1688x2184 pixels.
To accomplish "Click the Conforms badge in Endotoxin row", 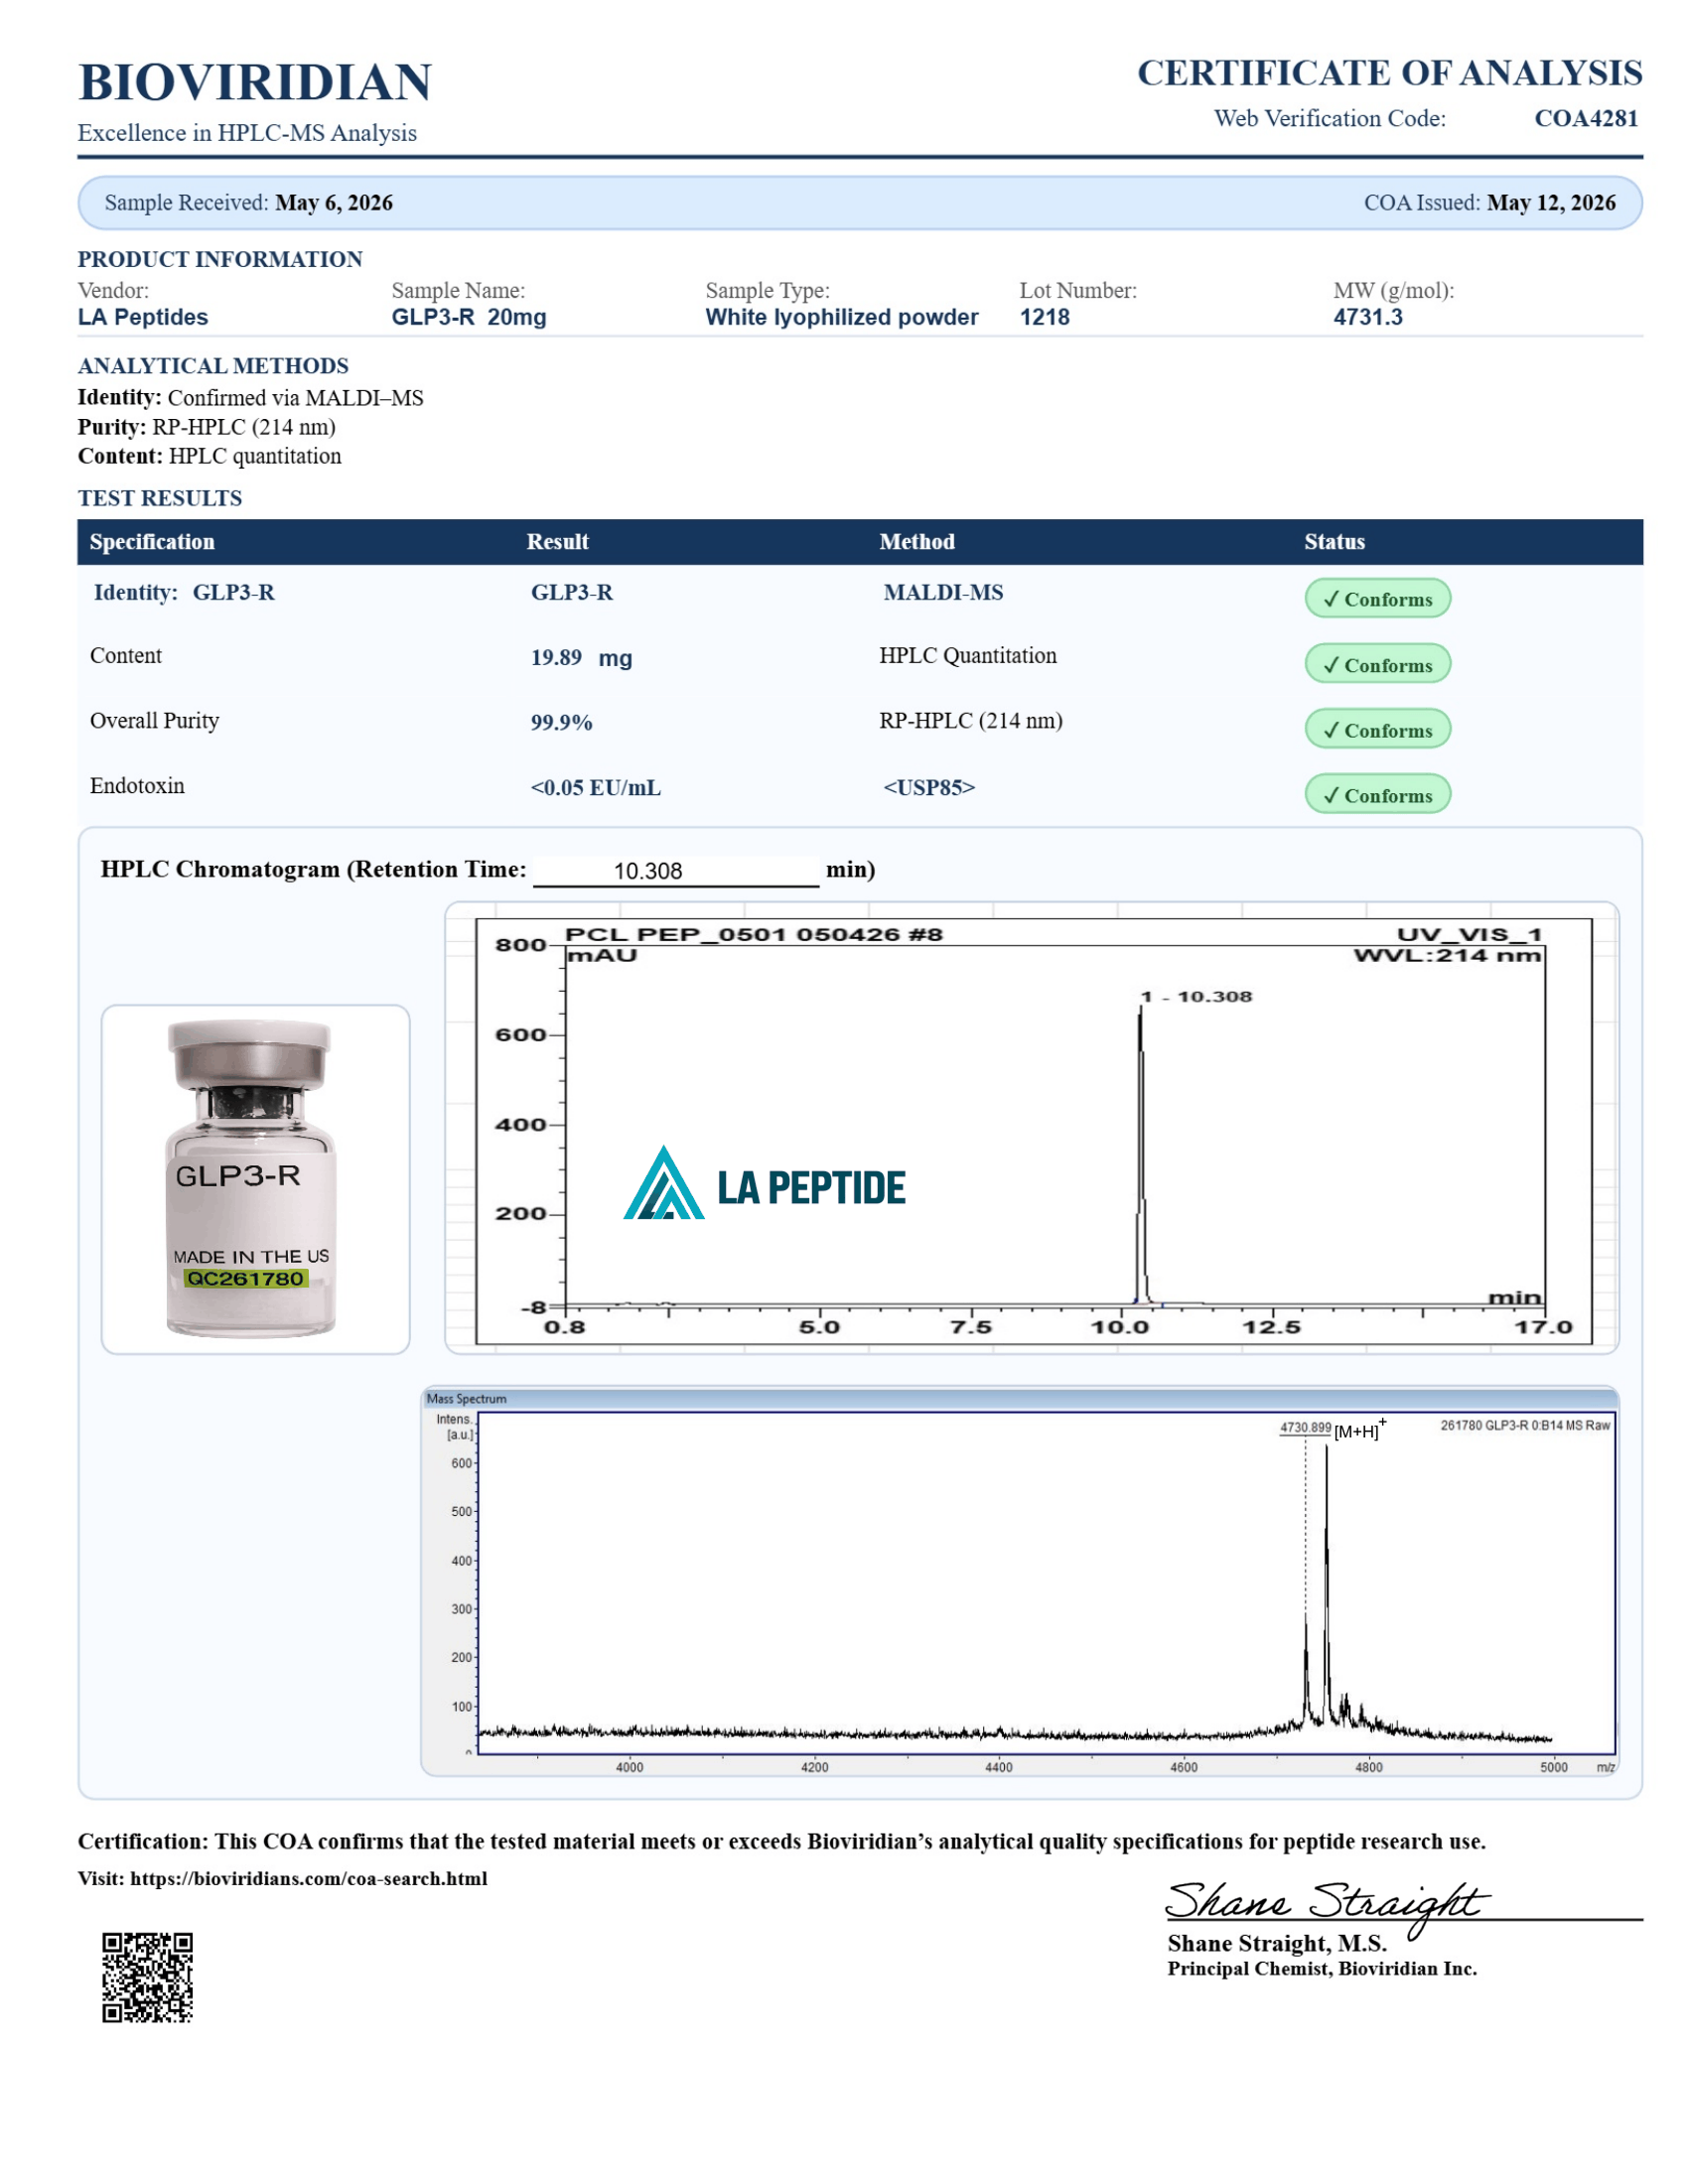I will pyautogui.click(x=1378, y=794).
